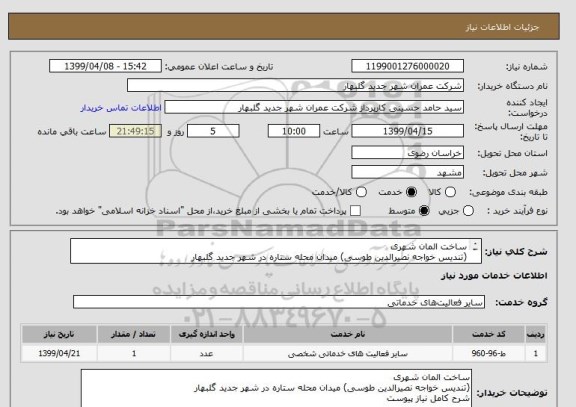
Task: Click the response deadline date 1399/04/15
Action: click(x=407, y=131)
